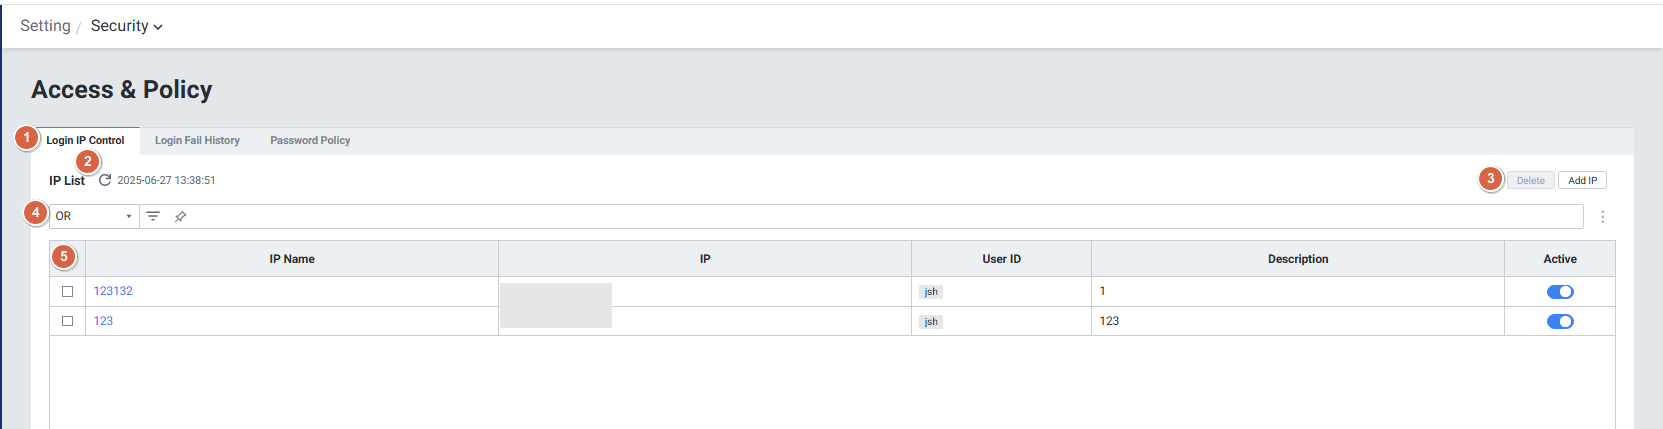
Task: Select the checkbox for row 123
Action: pyautogui.click(x=68, y=321)
